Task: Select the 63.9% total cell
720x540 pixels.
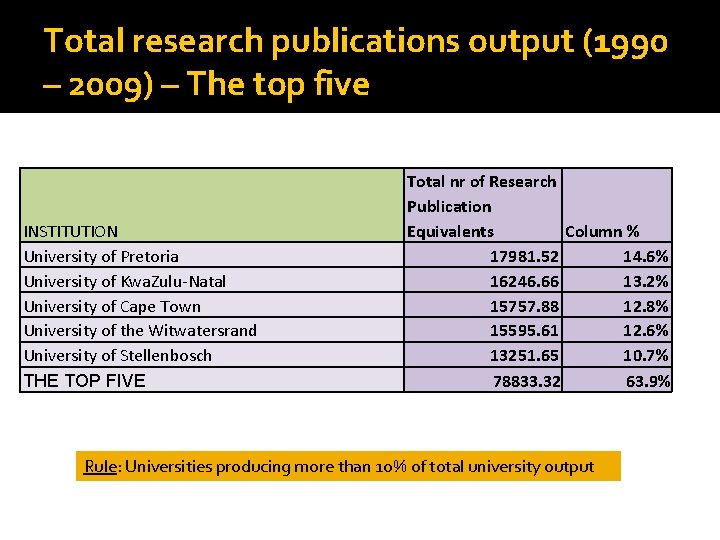Action: [x=617, y=379]
